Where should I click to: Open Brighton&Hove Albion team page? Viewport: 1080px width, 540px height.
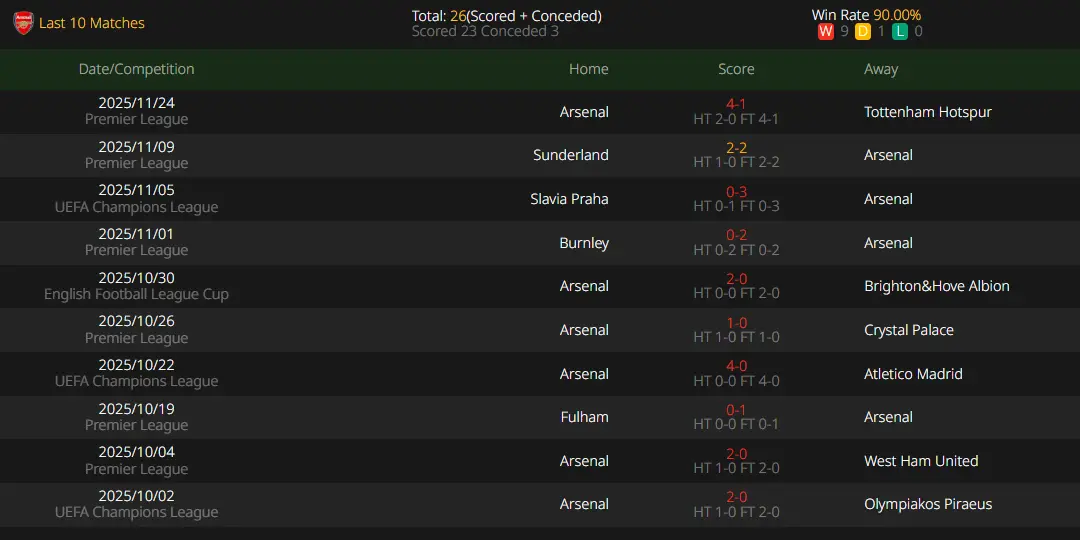(937, 286)
